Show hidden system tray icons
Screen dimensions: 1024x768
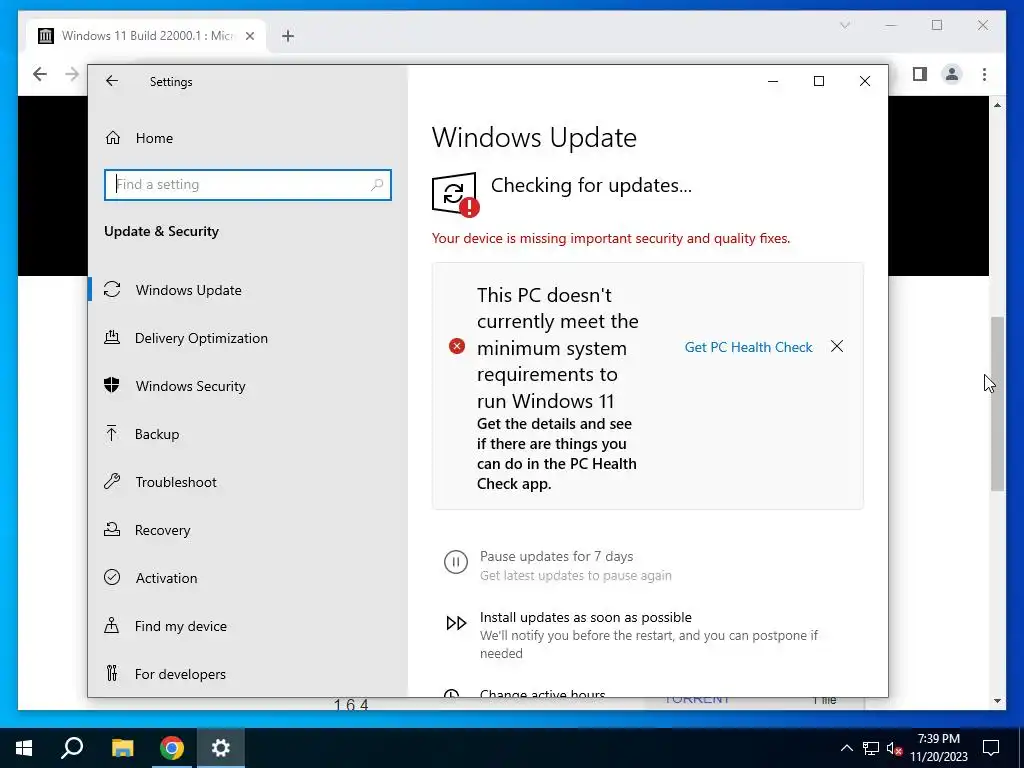pyautogui.click(x=846, y=748)
